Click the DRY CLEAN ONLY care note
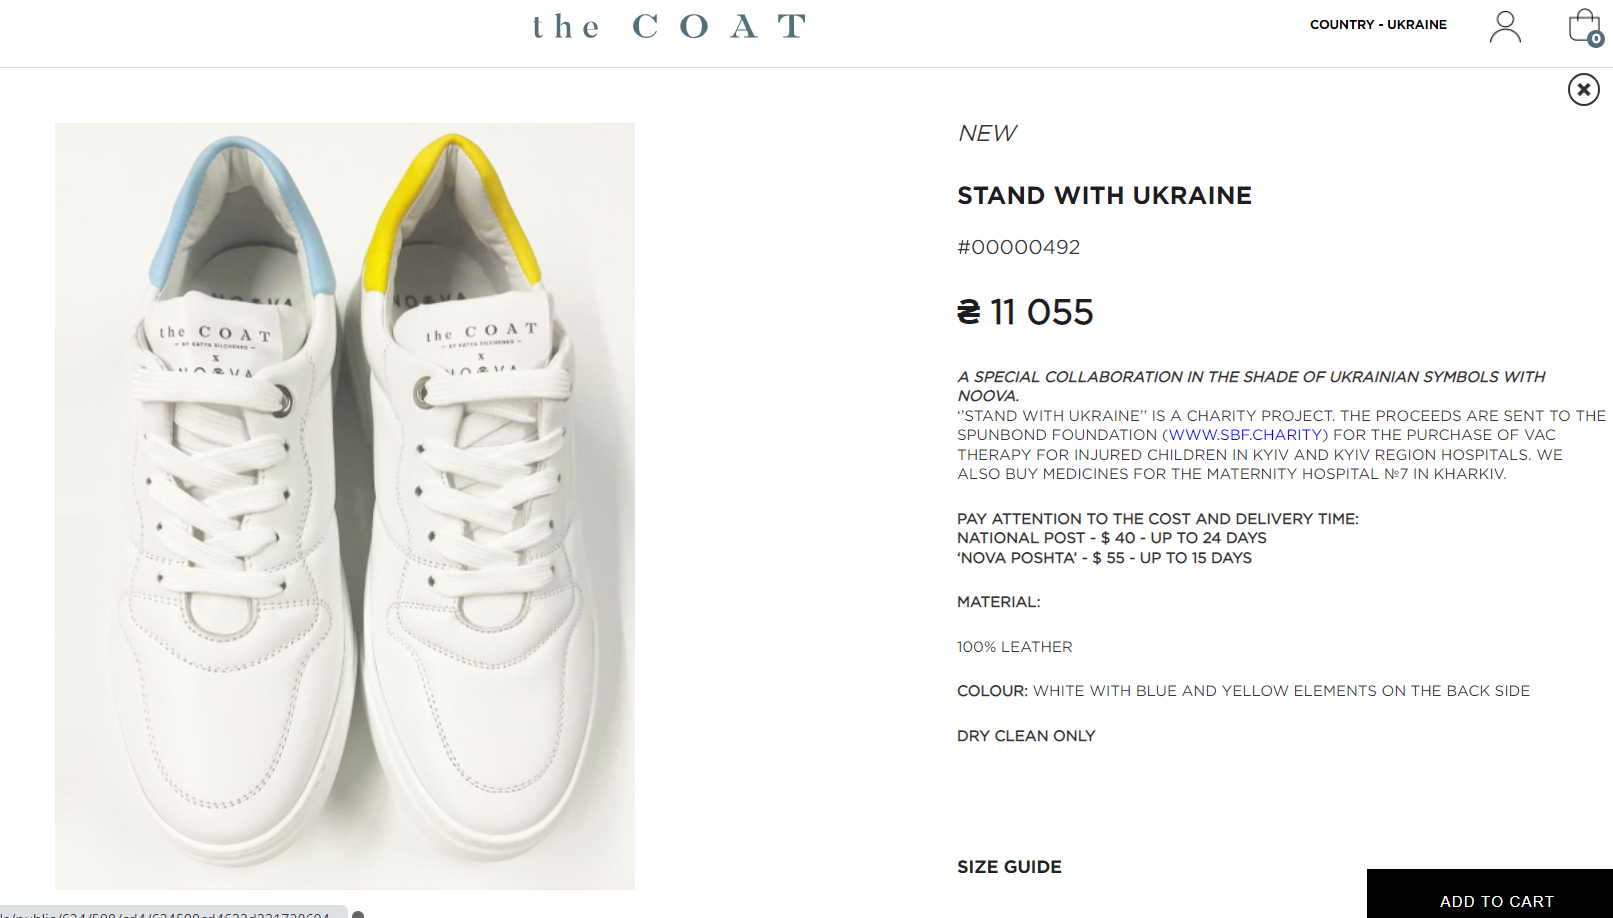Screen dimensions: 1613x918 pyautogui.click(x=1026, y=736)
